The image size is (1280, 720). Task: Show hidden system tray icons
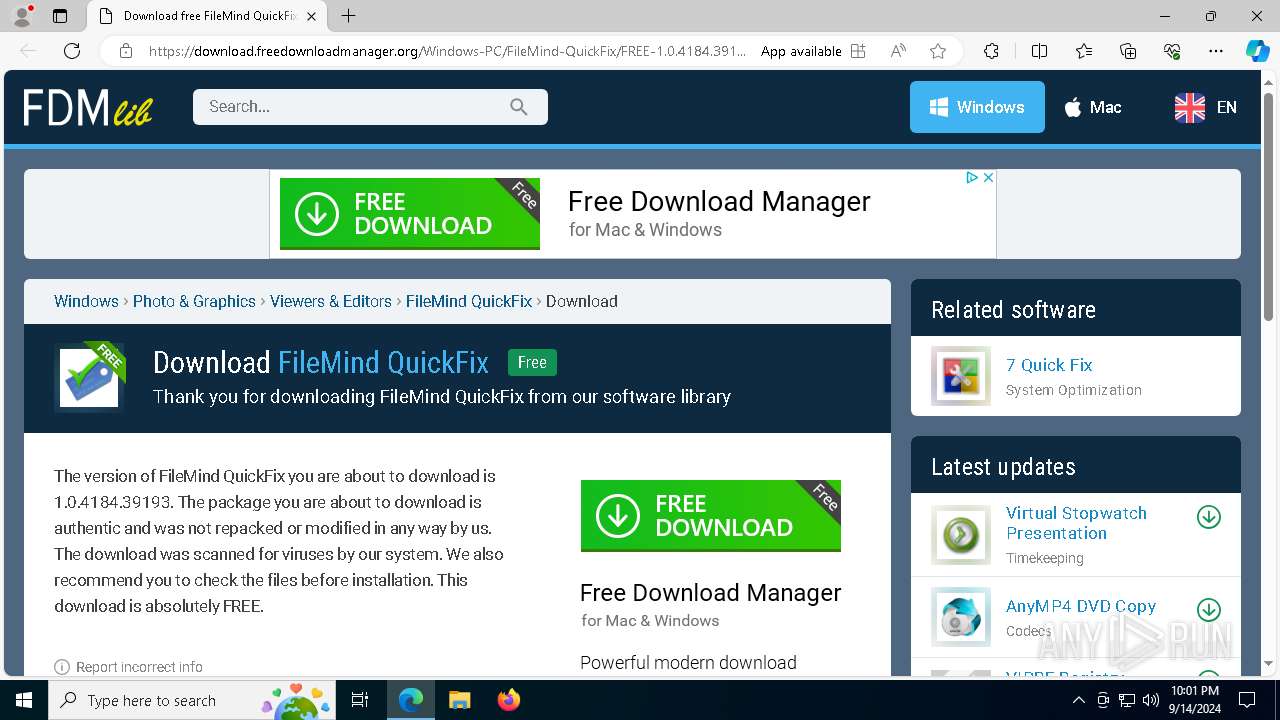point(1079,700)
